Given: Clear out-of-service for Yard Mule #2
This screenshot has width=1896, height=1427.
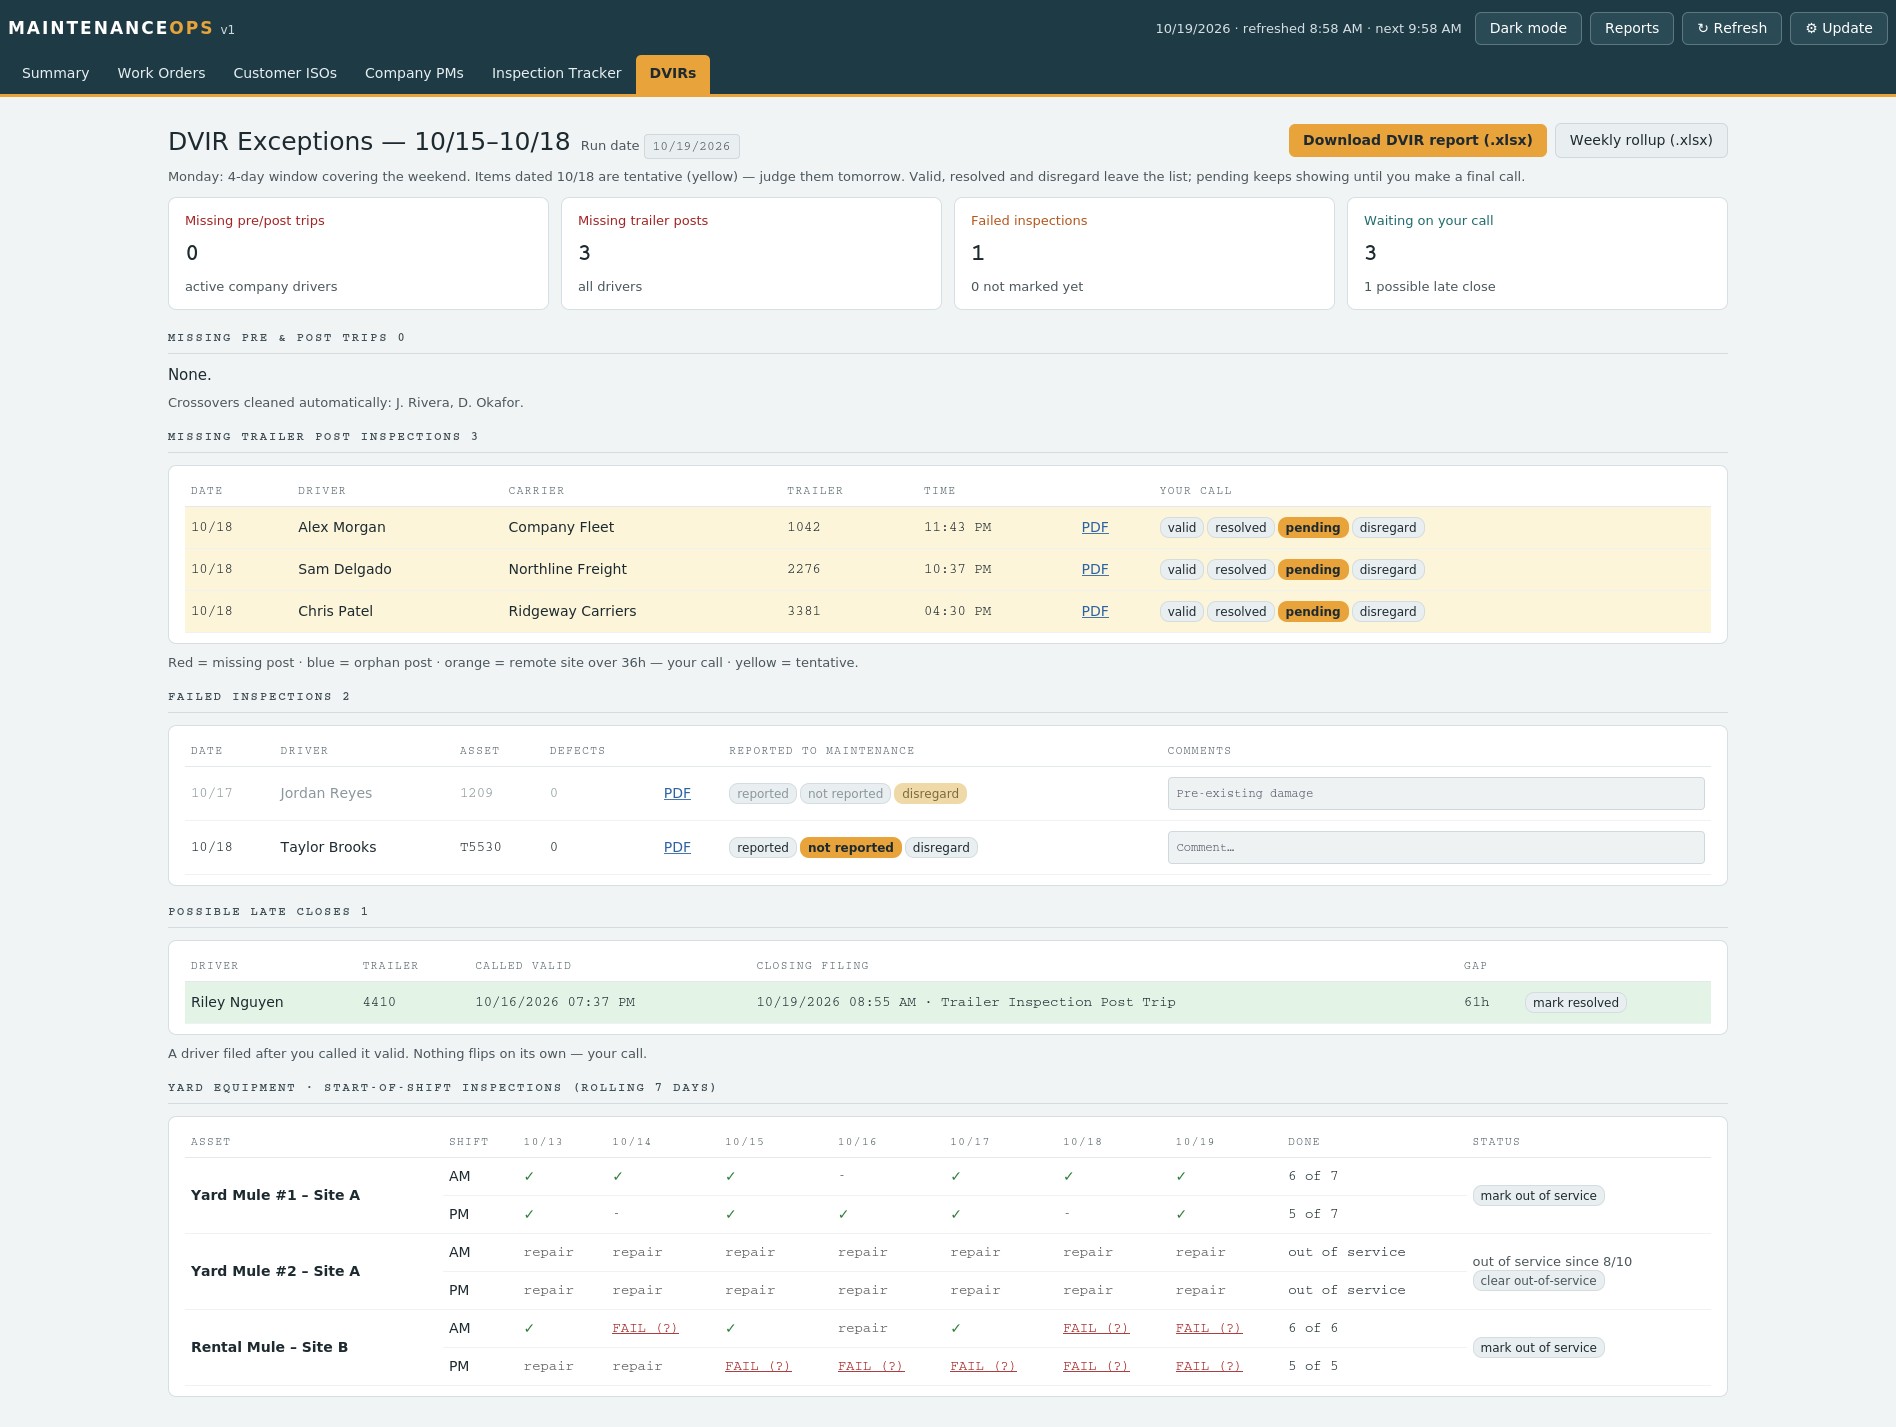Looking at the screenshot, I should pos(1538,1281).
